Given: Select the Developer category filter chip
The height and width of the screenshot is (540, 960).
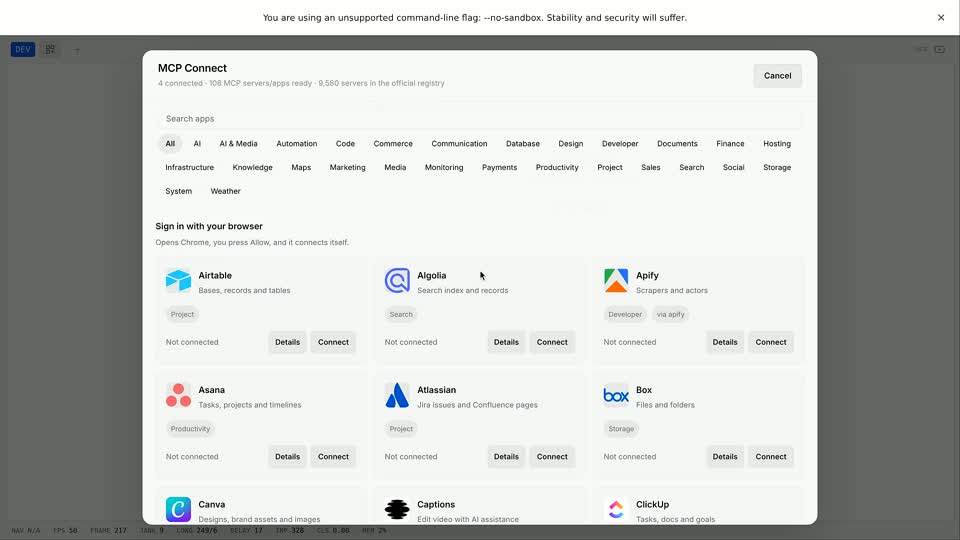Looking at the screenshot, I should [x=620, y=144].
